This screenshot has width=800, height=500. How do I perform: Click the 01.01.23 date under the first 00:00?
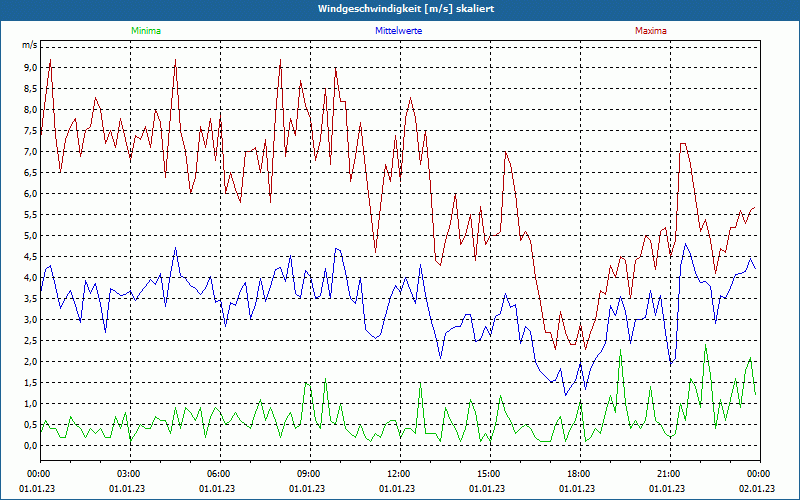[37, 489]
